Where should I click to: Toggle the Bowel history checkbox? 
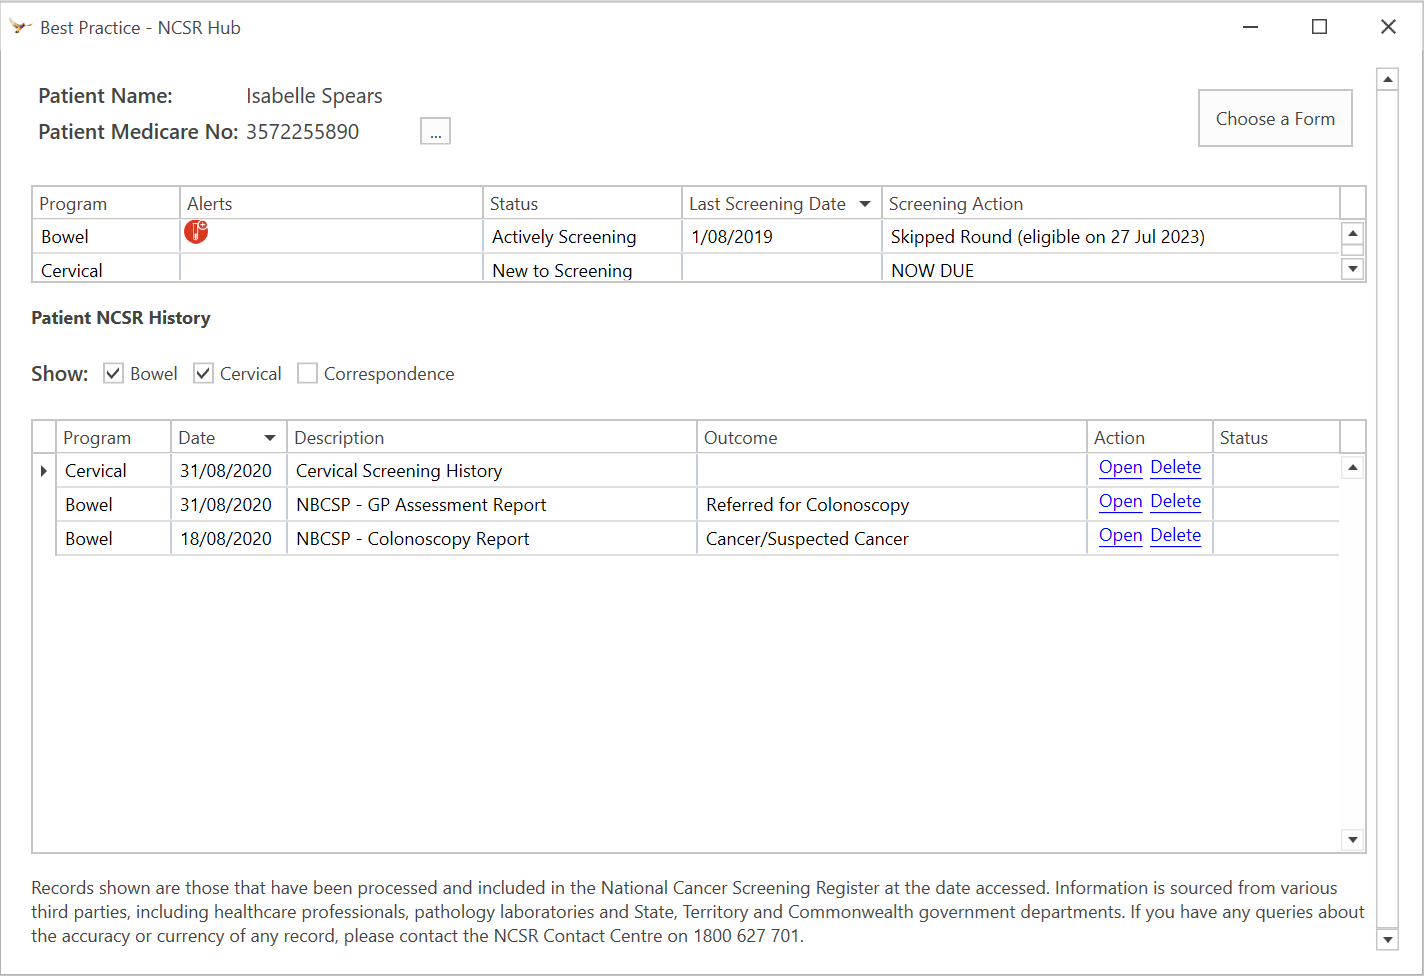(113, 373)
